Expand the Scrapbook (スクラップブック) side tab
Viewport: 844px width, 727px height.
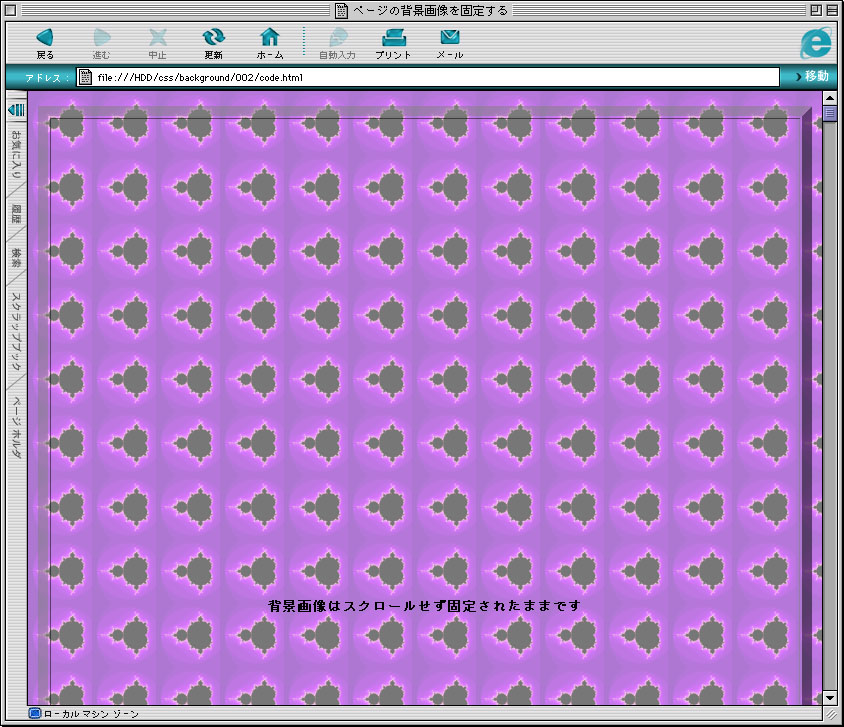[16, 328]
